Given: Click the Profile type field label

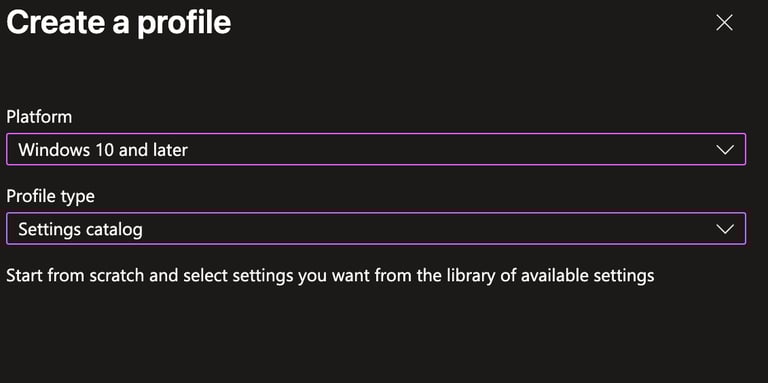Looking at the screenshot, I should 50,196.
